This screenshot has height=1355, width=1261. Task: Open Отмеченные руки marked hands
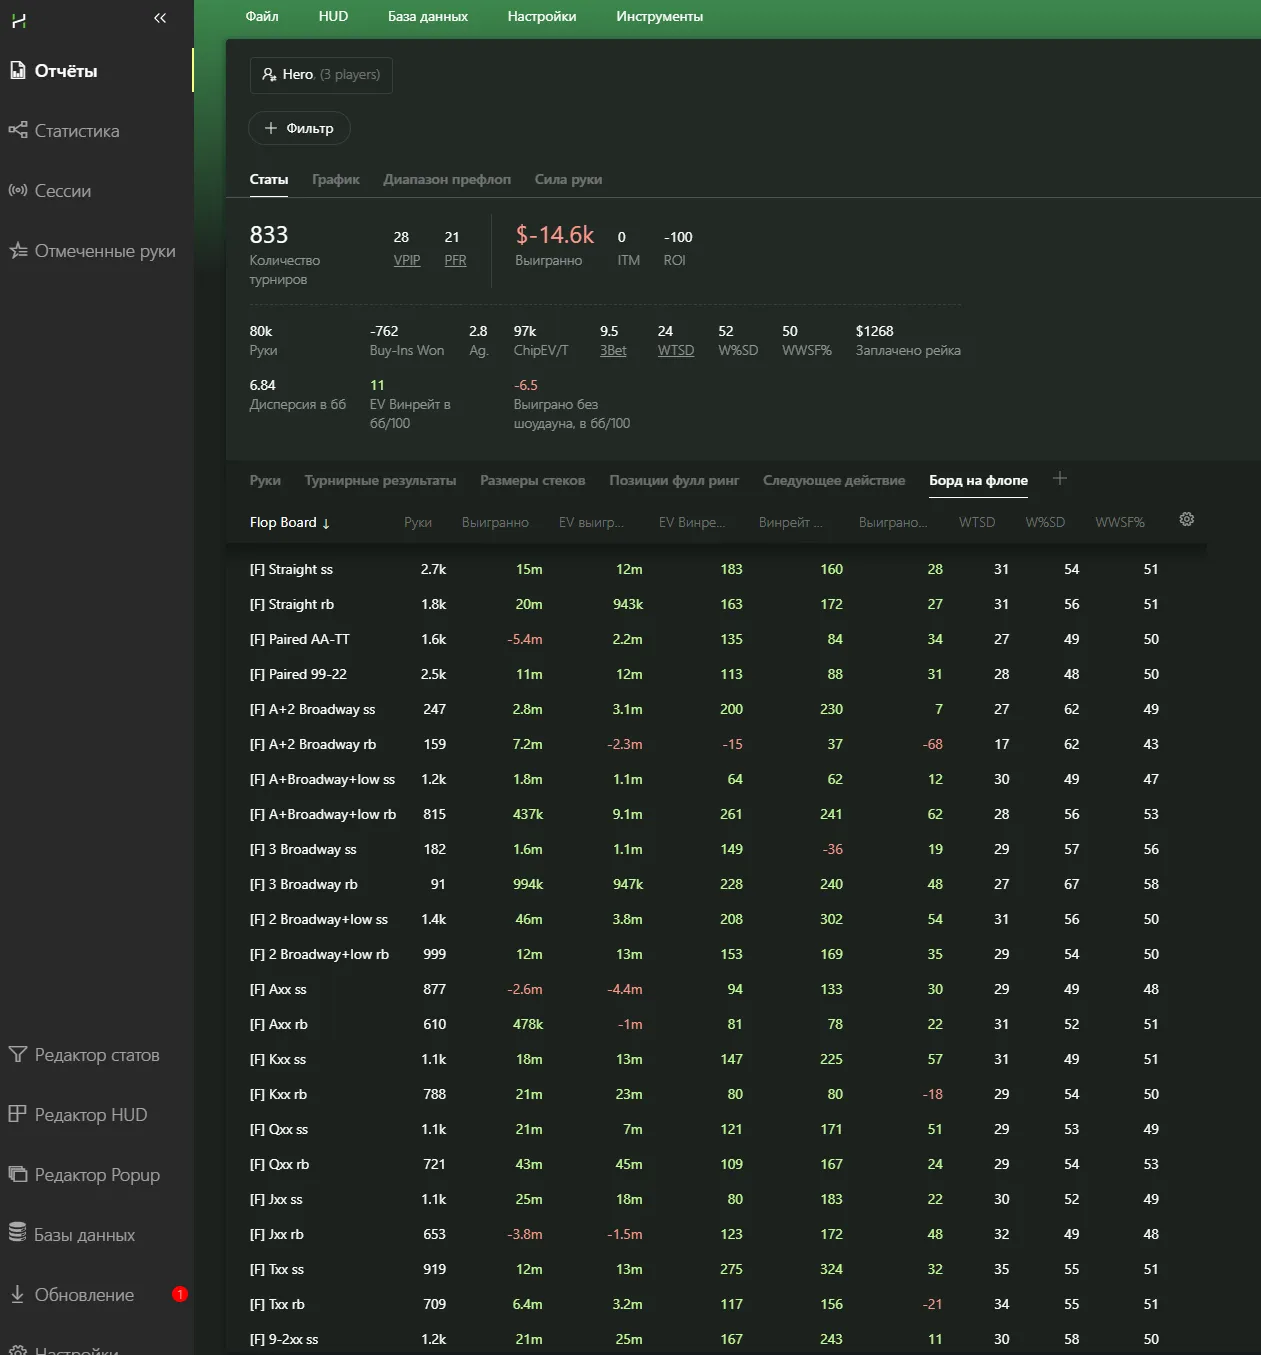pos(104,251)
